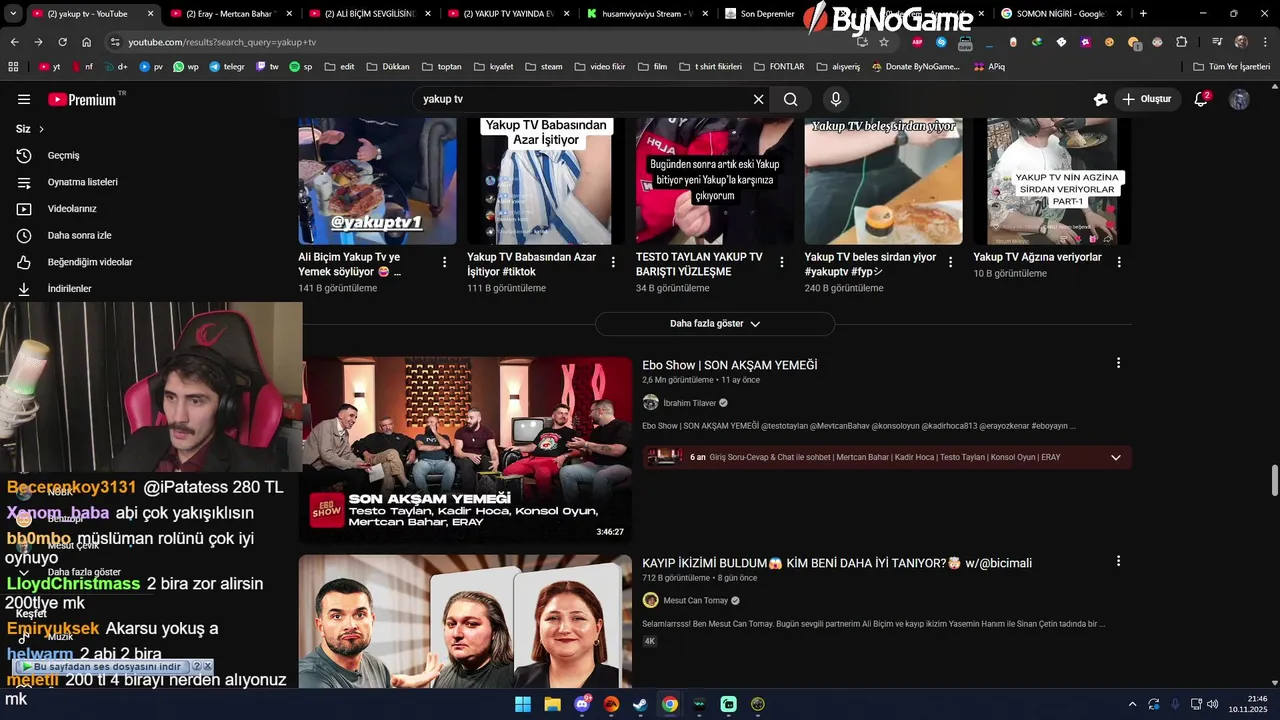Click the Mesut Can Tomay channel avatar
1280x720 pixels.
click(650, 600)
